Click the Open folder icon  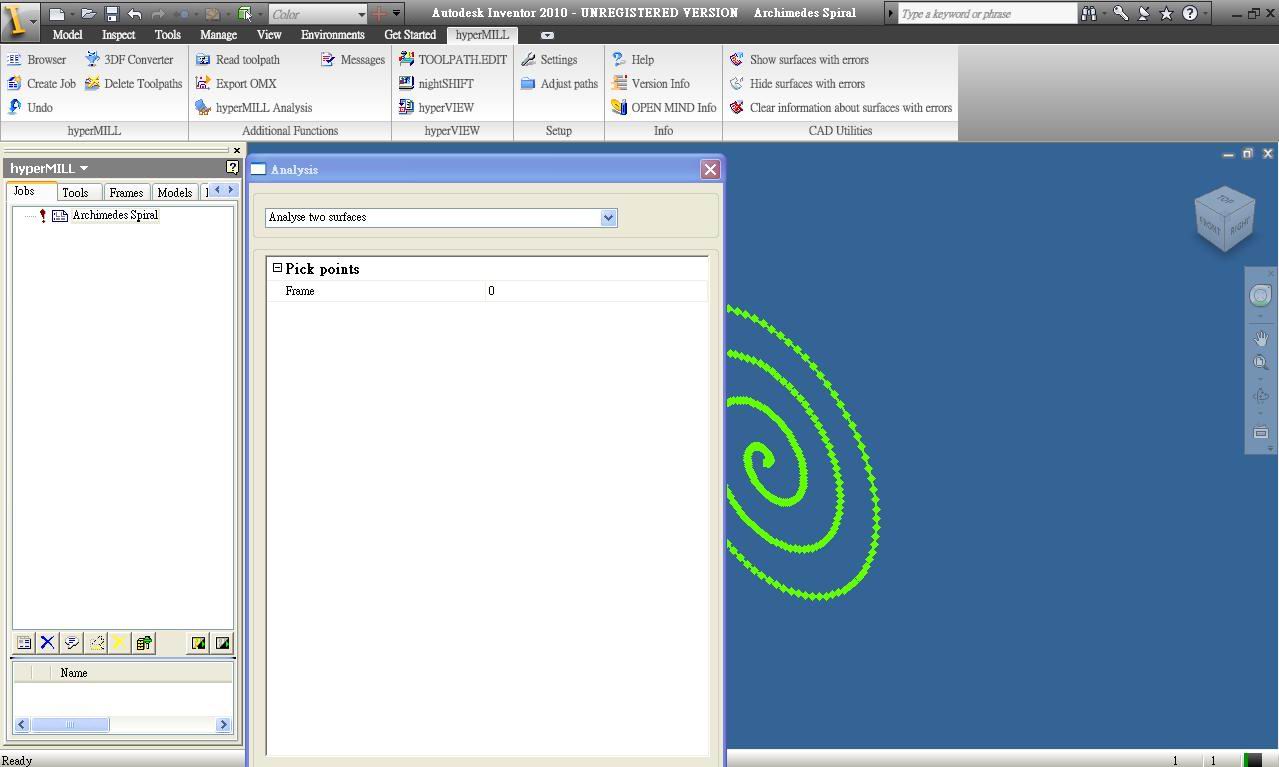coord(88,14)
